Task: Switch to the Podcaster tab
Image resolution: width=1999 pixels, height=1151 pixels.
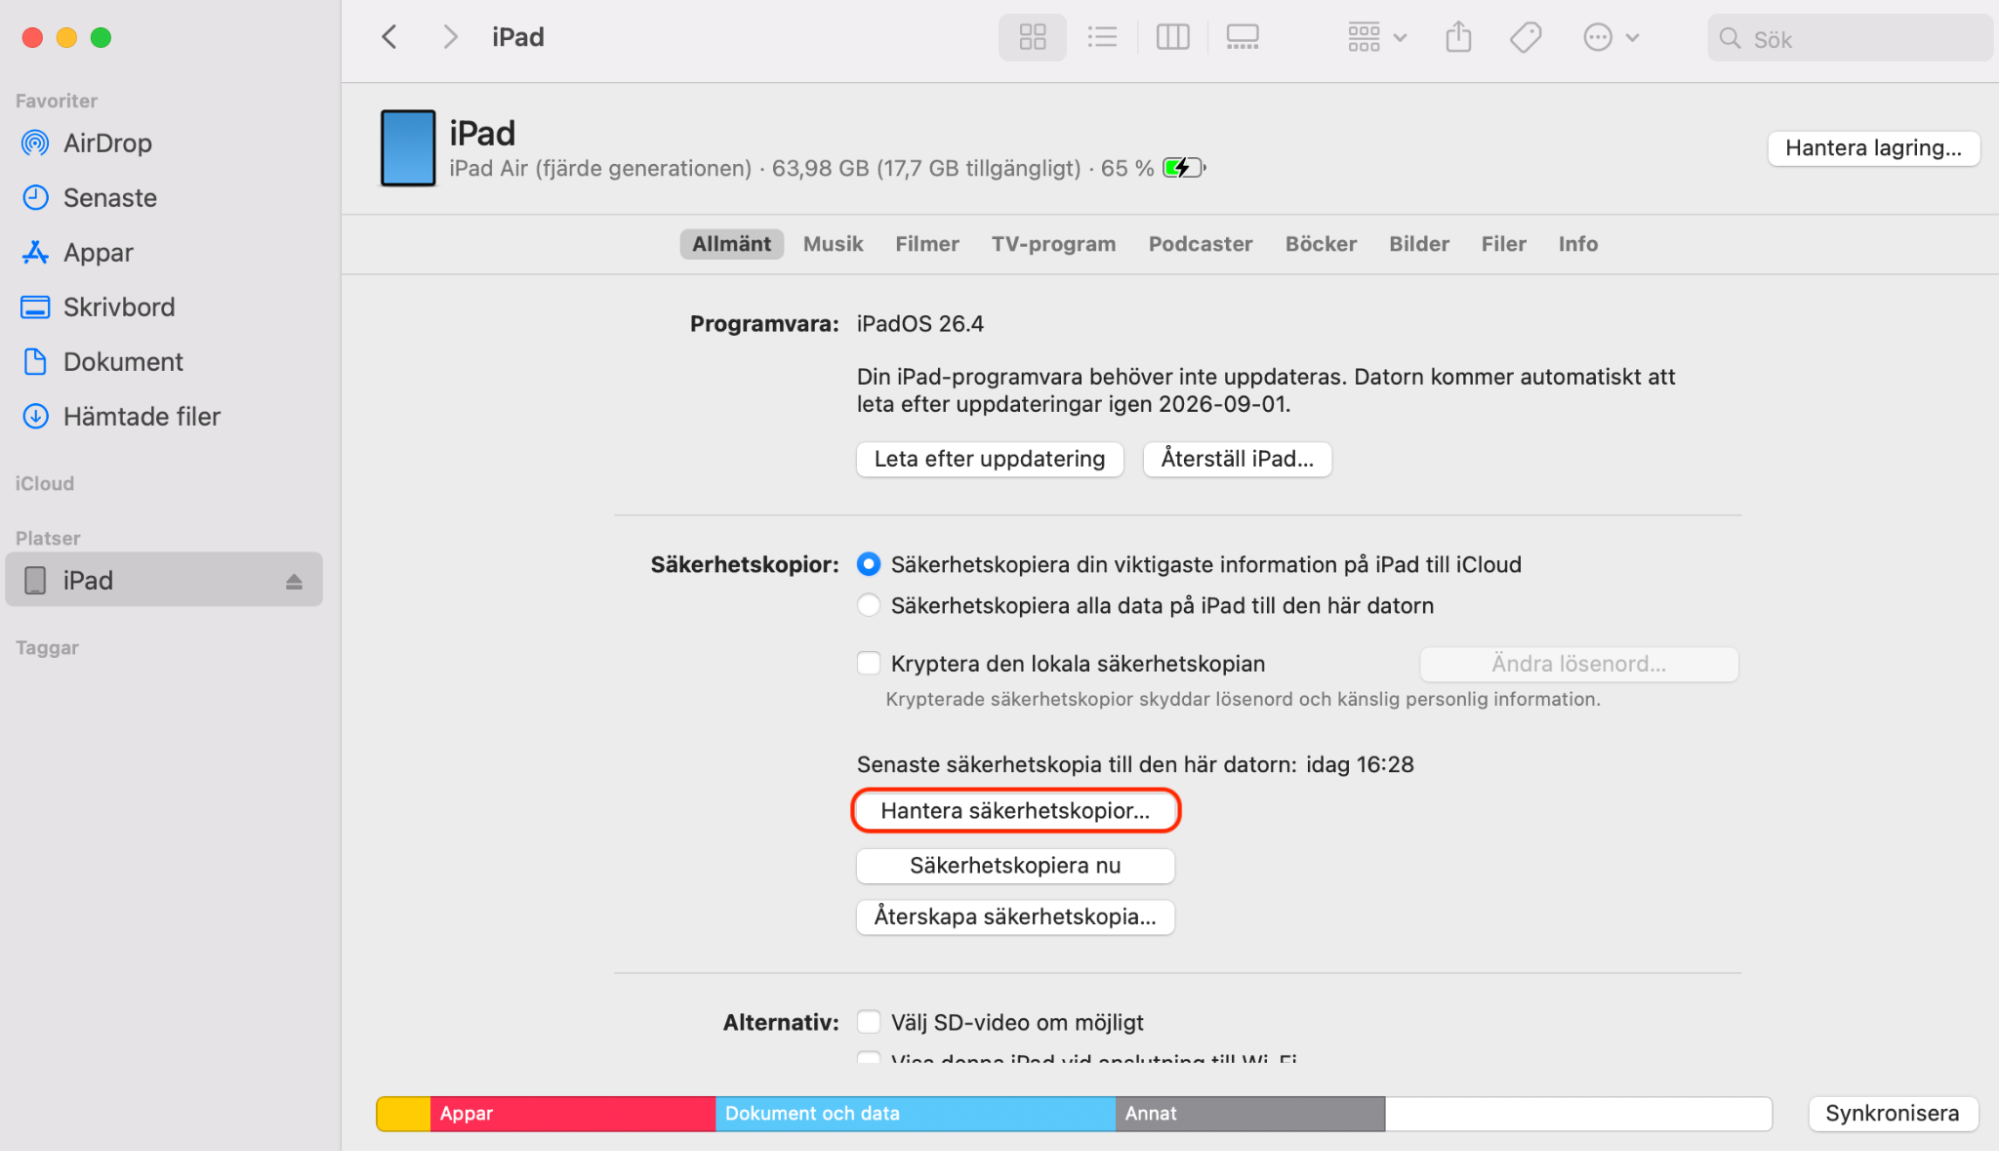Action: pyautogui.click(x=1200, y=244)
